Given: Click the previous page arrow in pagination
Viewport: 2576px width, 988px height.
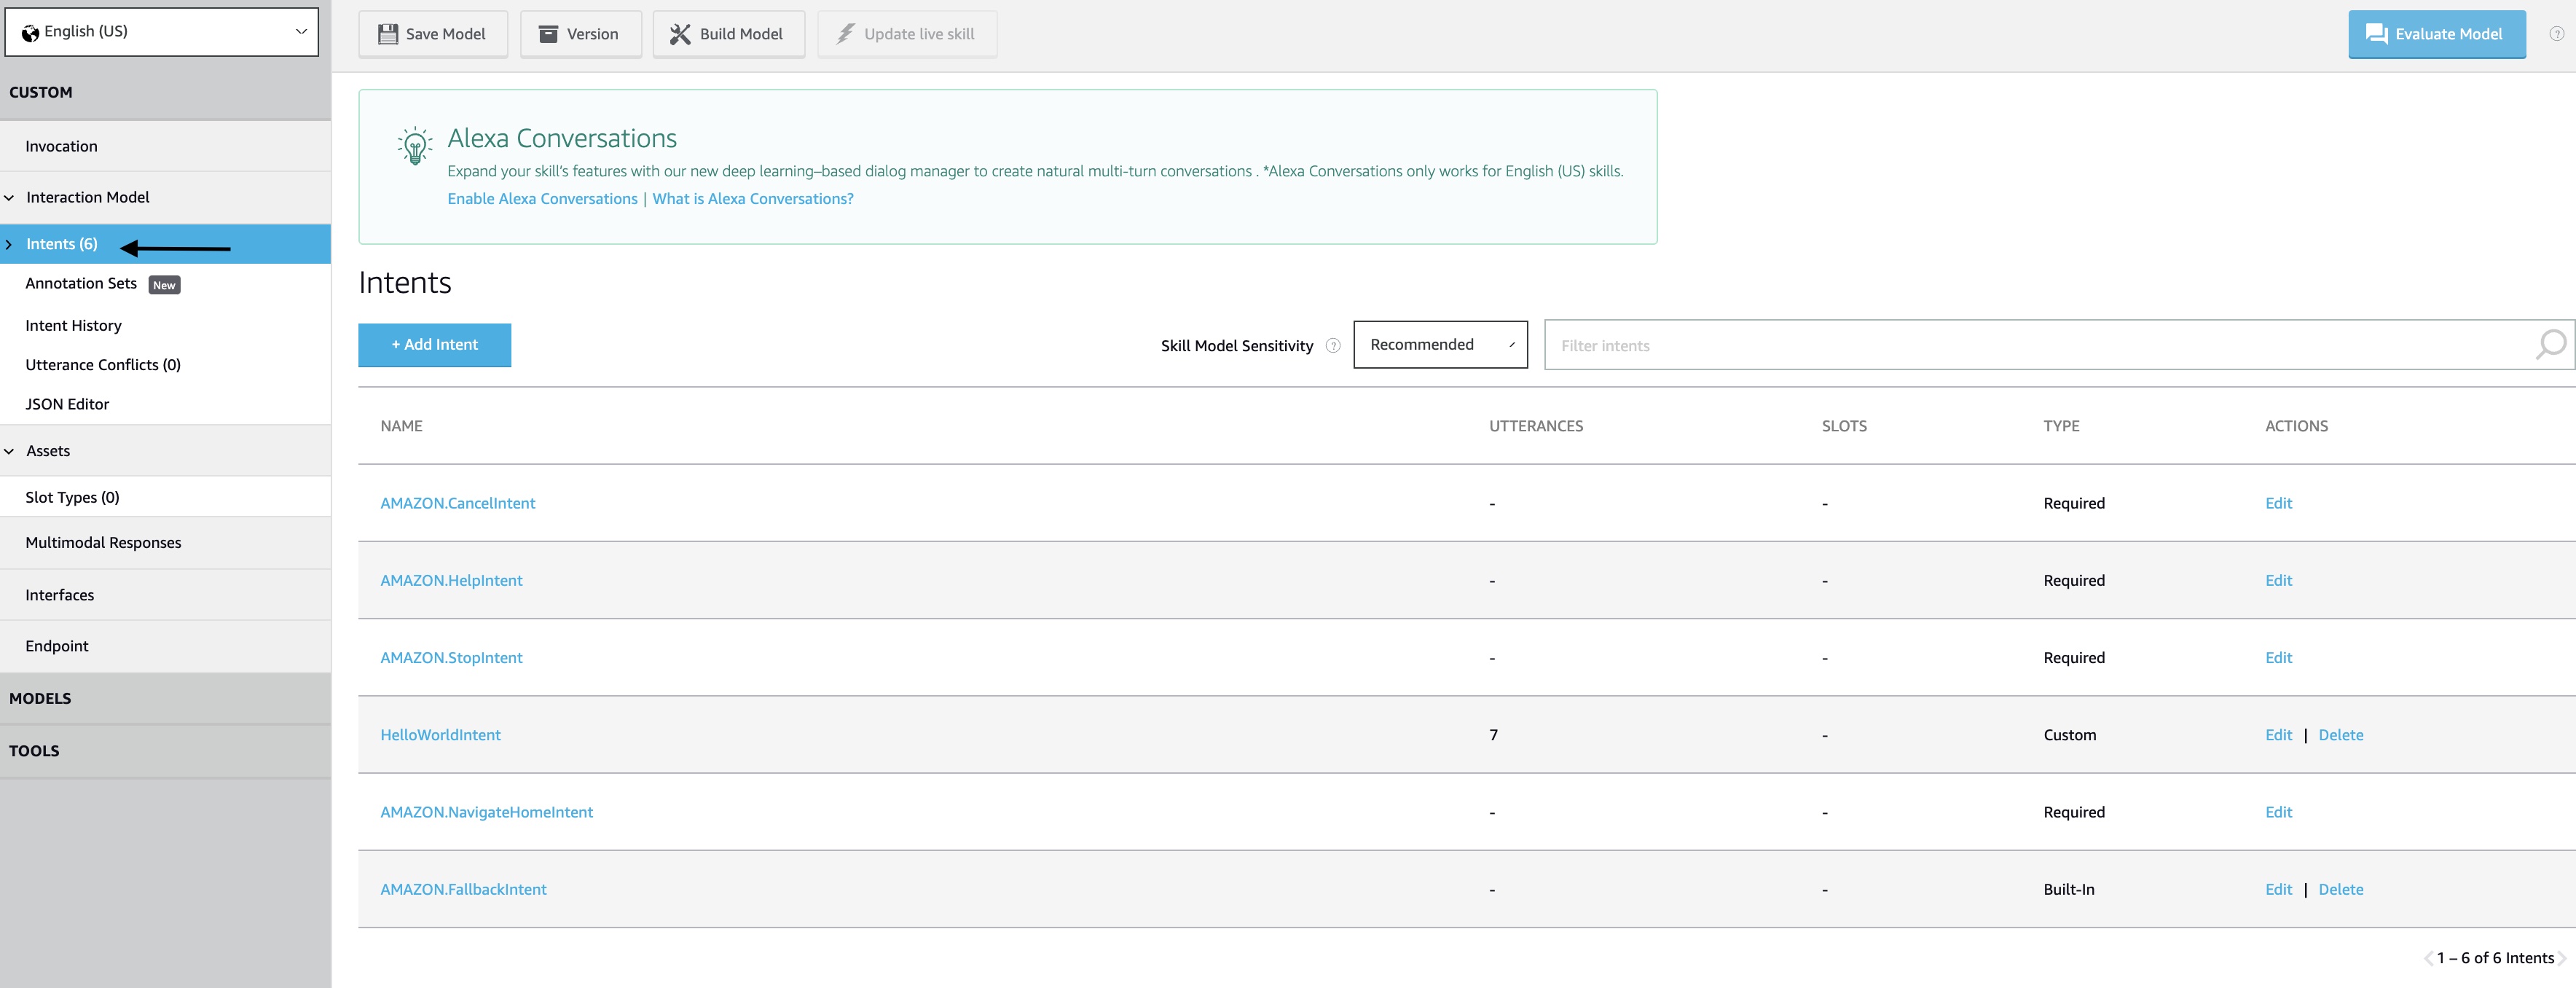Looking at the screenshot, I should (2428, 958).
